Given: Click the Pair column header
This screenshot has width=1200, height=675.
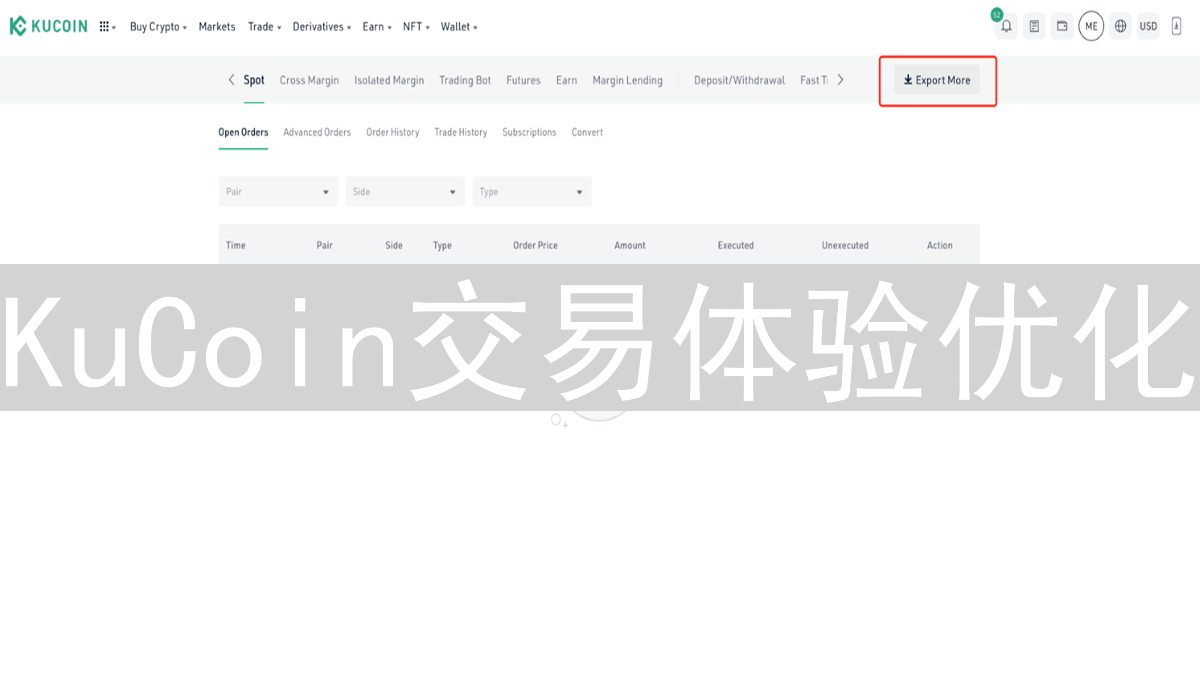Looking at the screenshot, I should click(325, 245).
